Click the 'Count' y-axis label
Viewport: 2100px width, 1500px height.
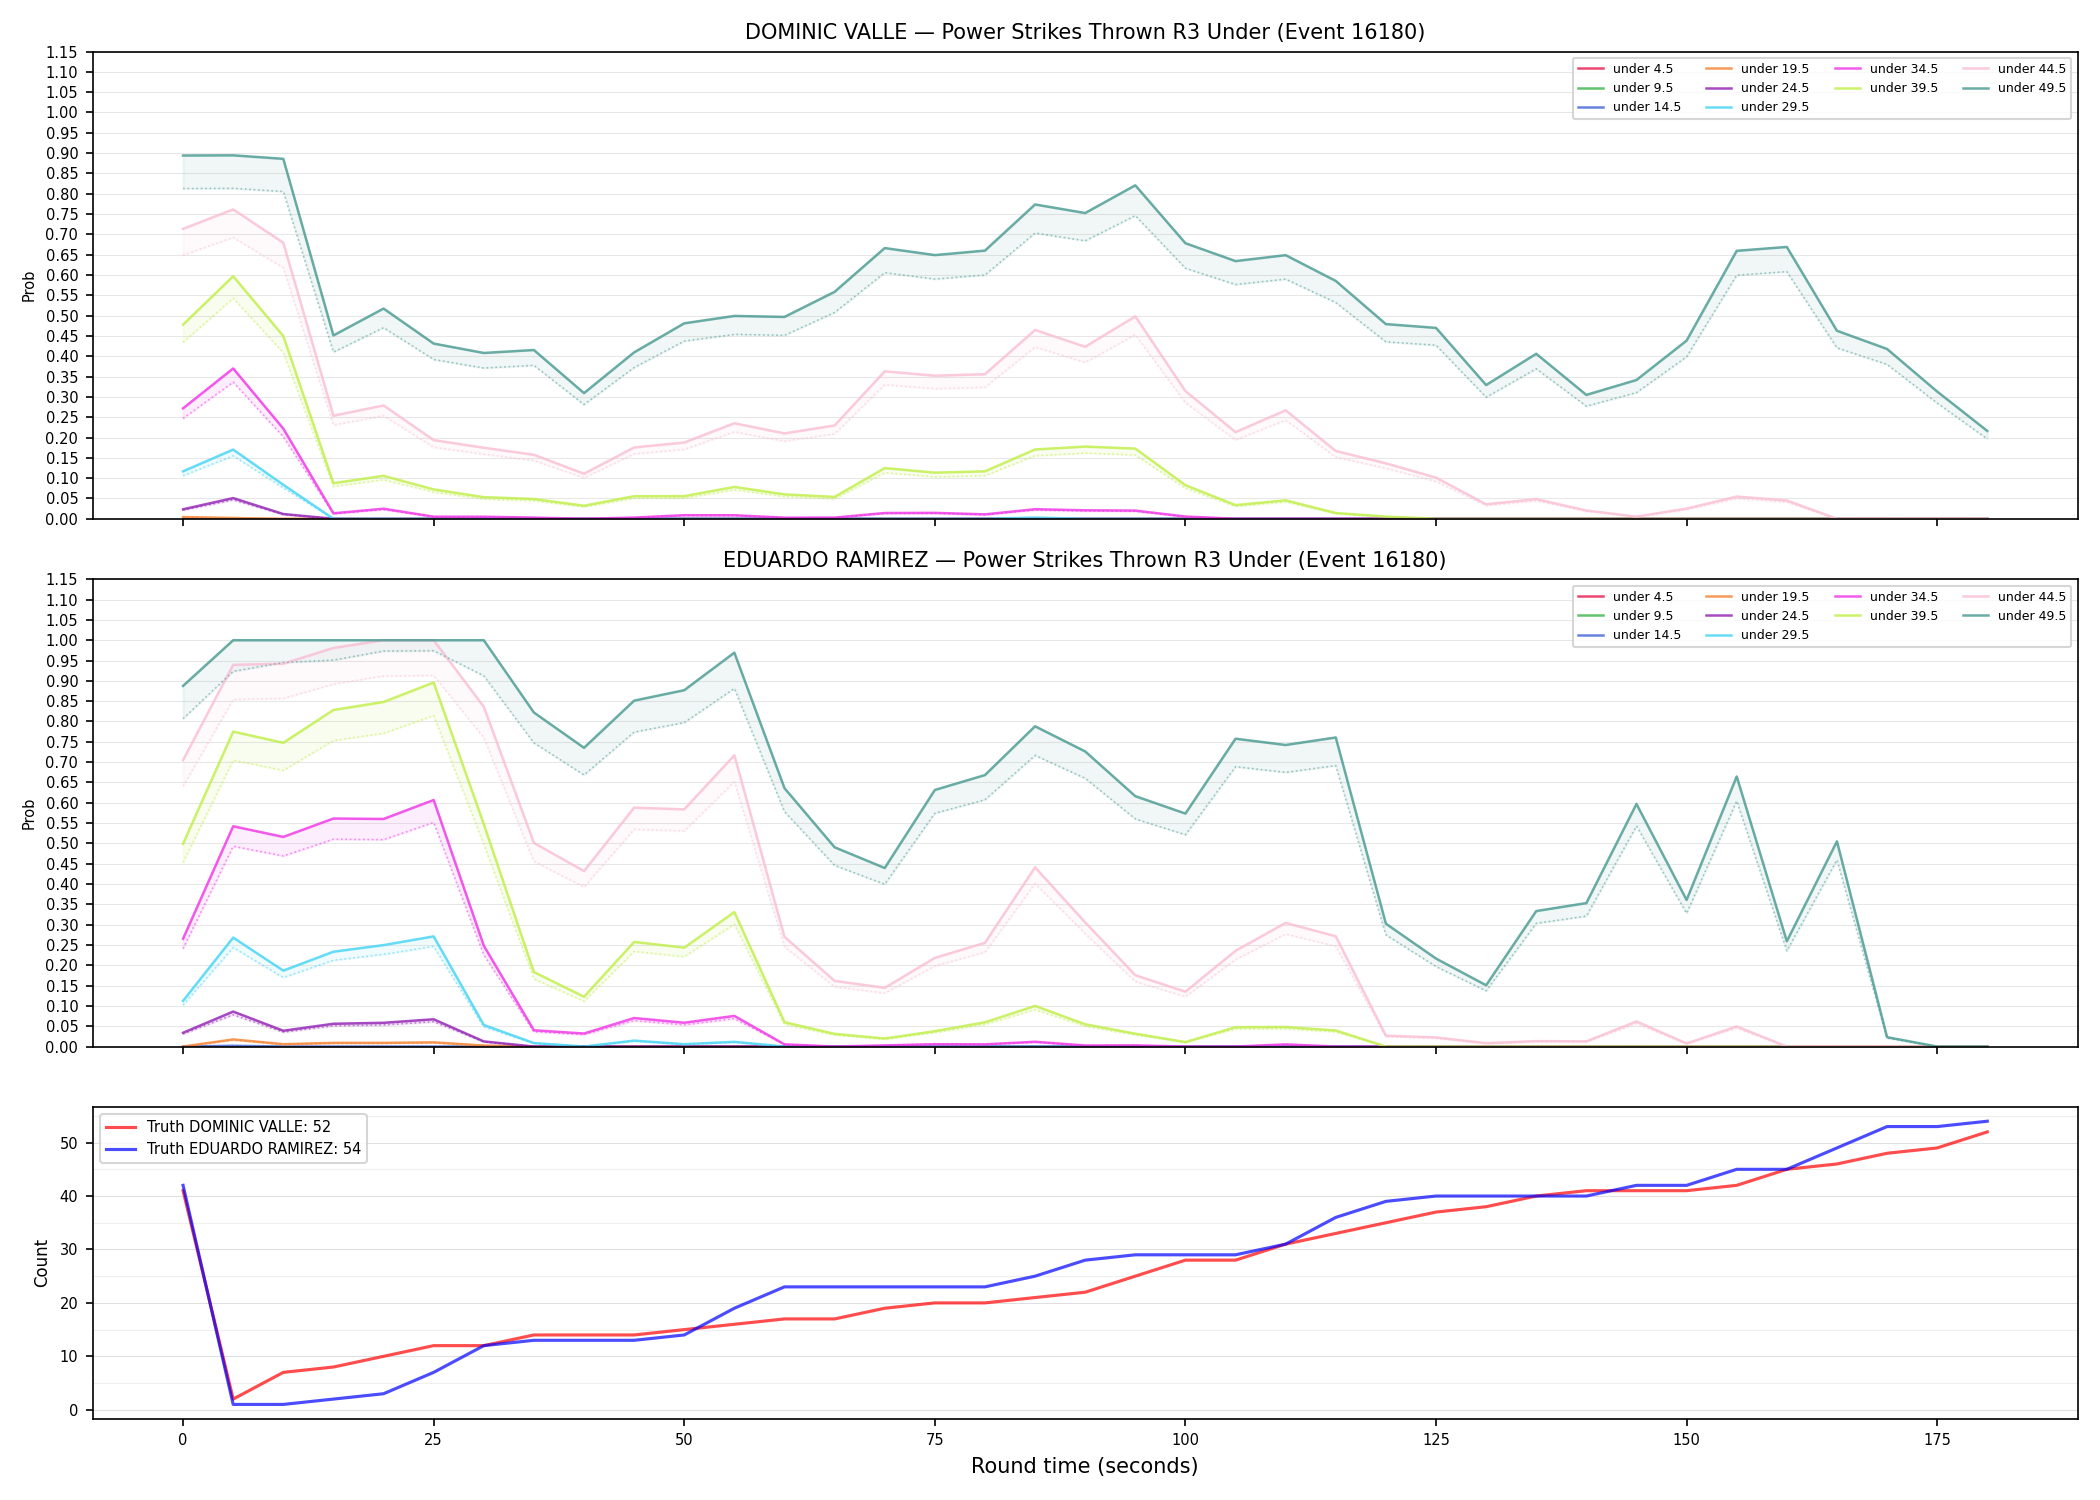[41, 1263]
